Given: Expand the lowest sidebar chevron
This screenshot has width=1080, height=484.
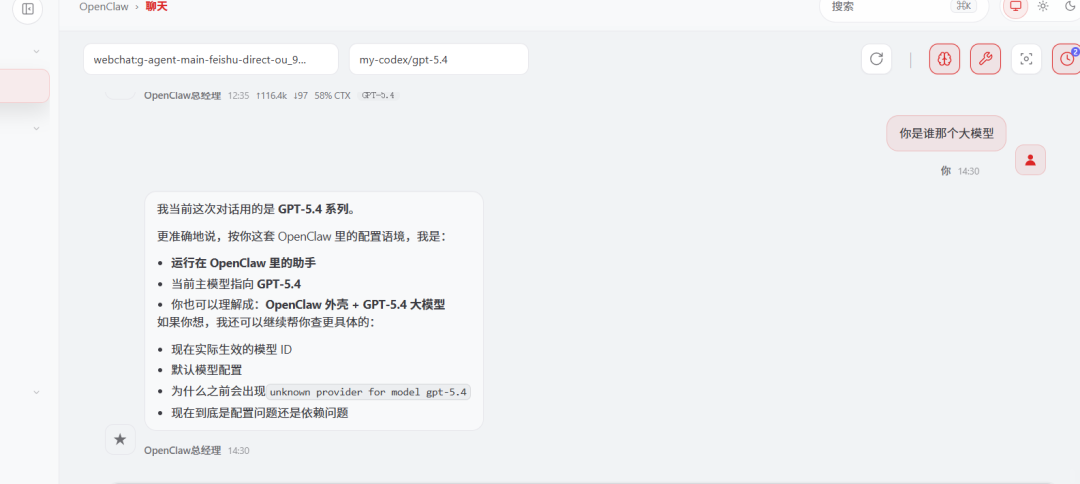Looking at the screenshot, I should [37, 392].
